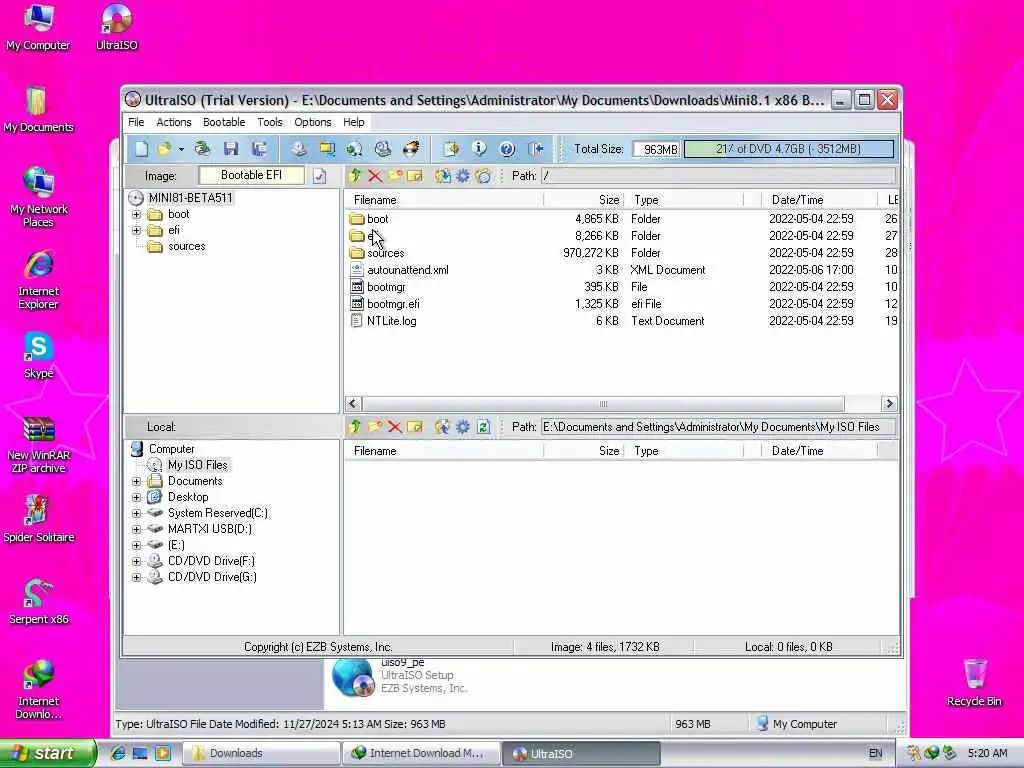The image size is (1024, 768).
Task: Click the Windows start button
Action: [x=48, y=753]
